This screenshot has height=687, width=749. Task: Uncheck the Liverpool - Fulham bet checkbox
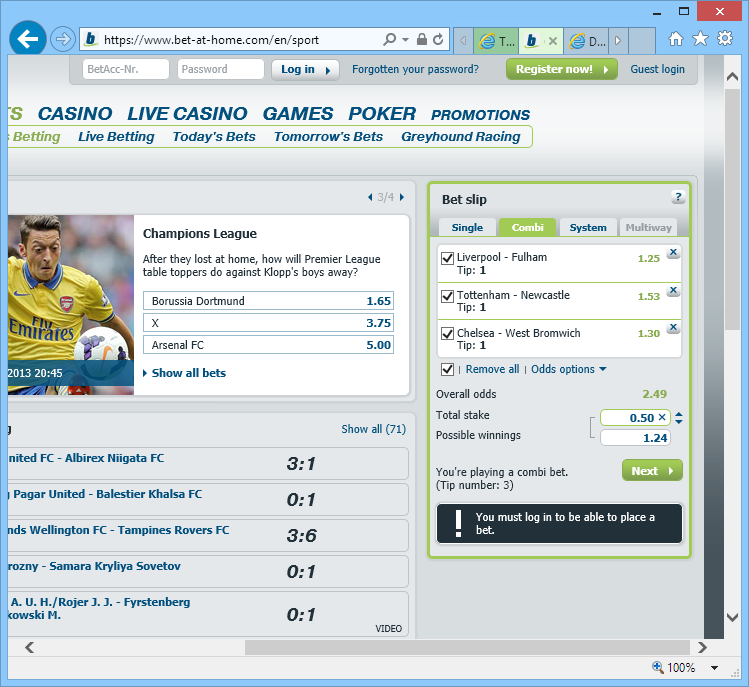pos(447,258)
